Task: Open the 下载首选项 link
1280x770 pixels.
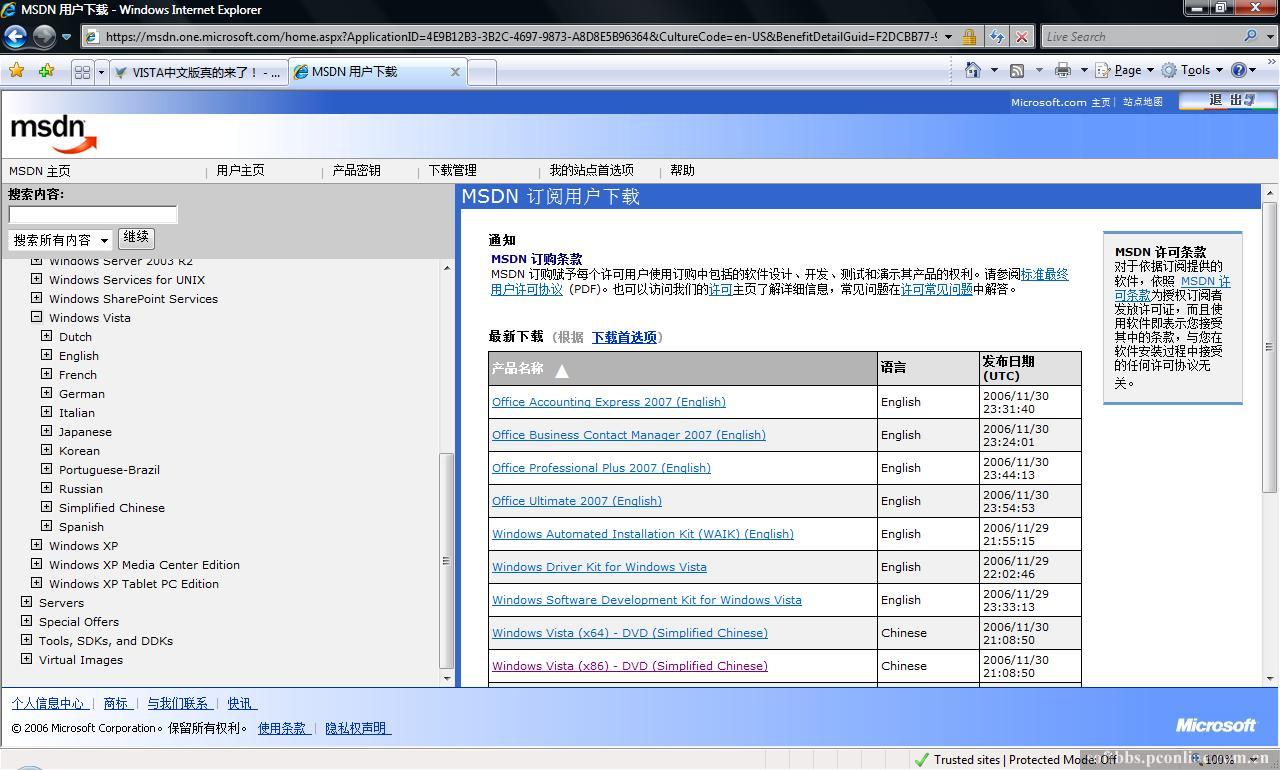Action: pos(624,337)
